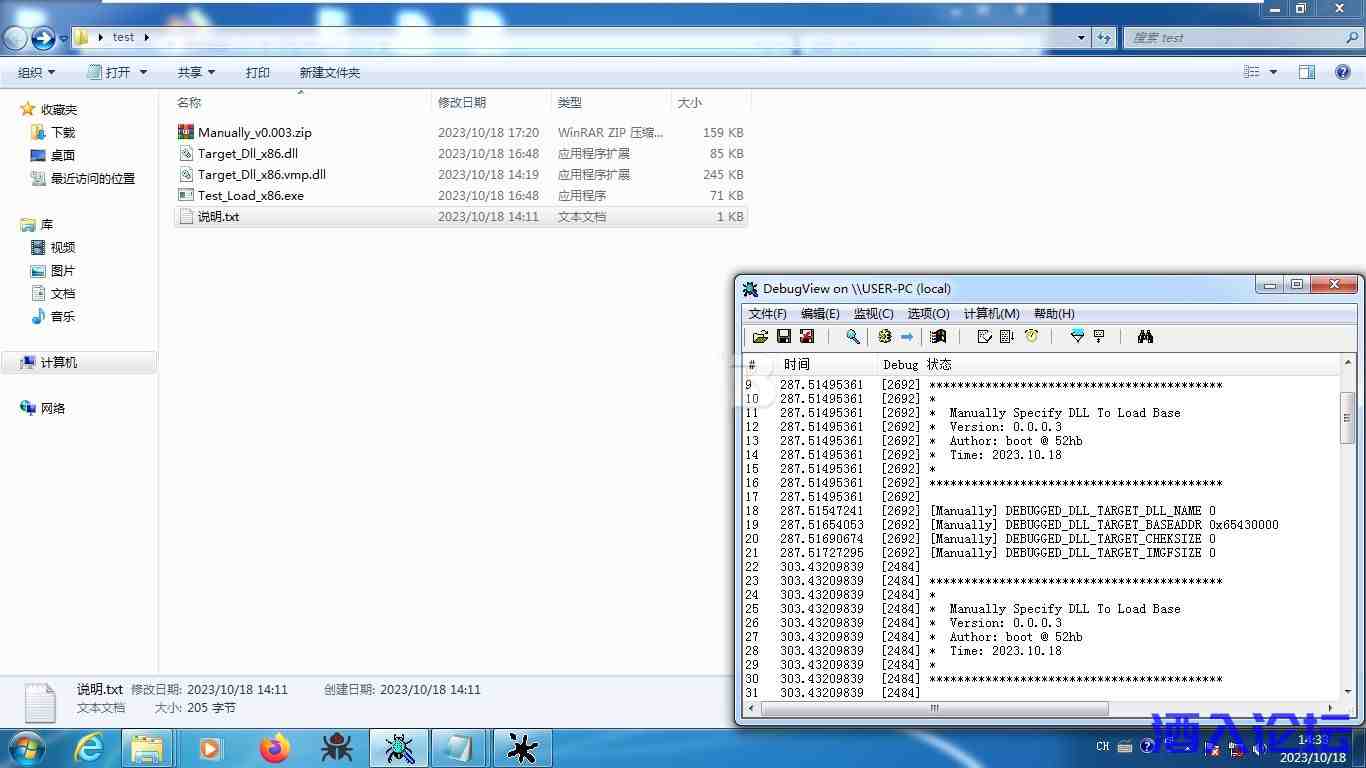1366x768 pixels.
Task: Click the 新建文件夹 button
Action: (x=329, y=72)
